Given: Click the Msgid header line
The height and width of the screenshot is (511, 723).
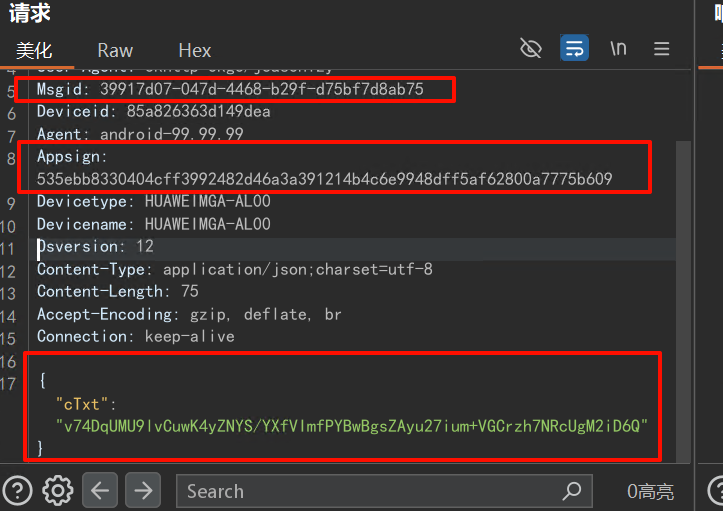Looking at the screenshot, I should 230,89.
